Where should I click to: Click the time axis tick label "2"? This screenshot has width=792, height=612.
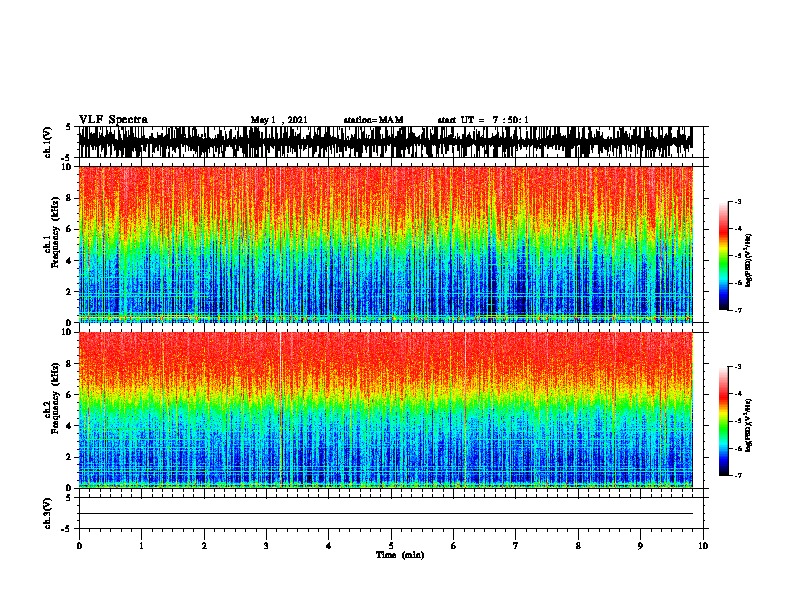[204, 546]
